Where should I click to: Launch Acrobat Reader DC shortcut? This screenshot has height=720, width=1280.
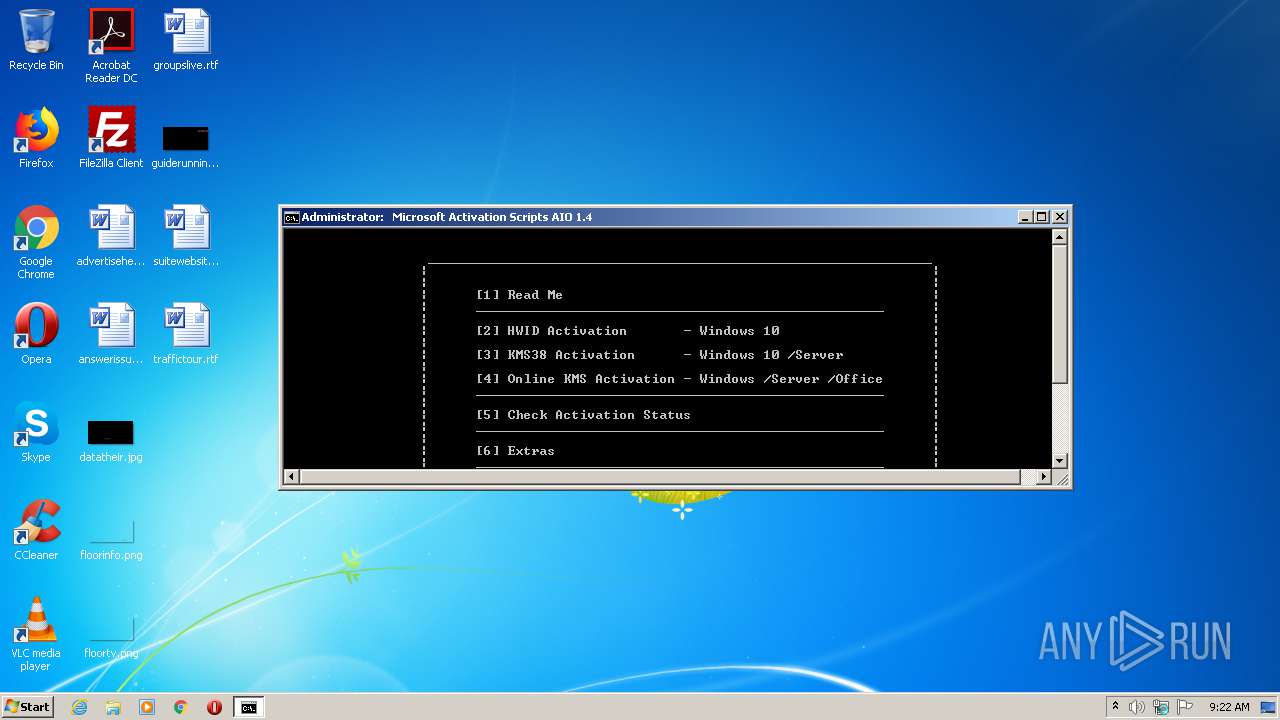[x=111, y=46]
